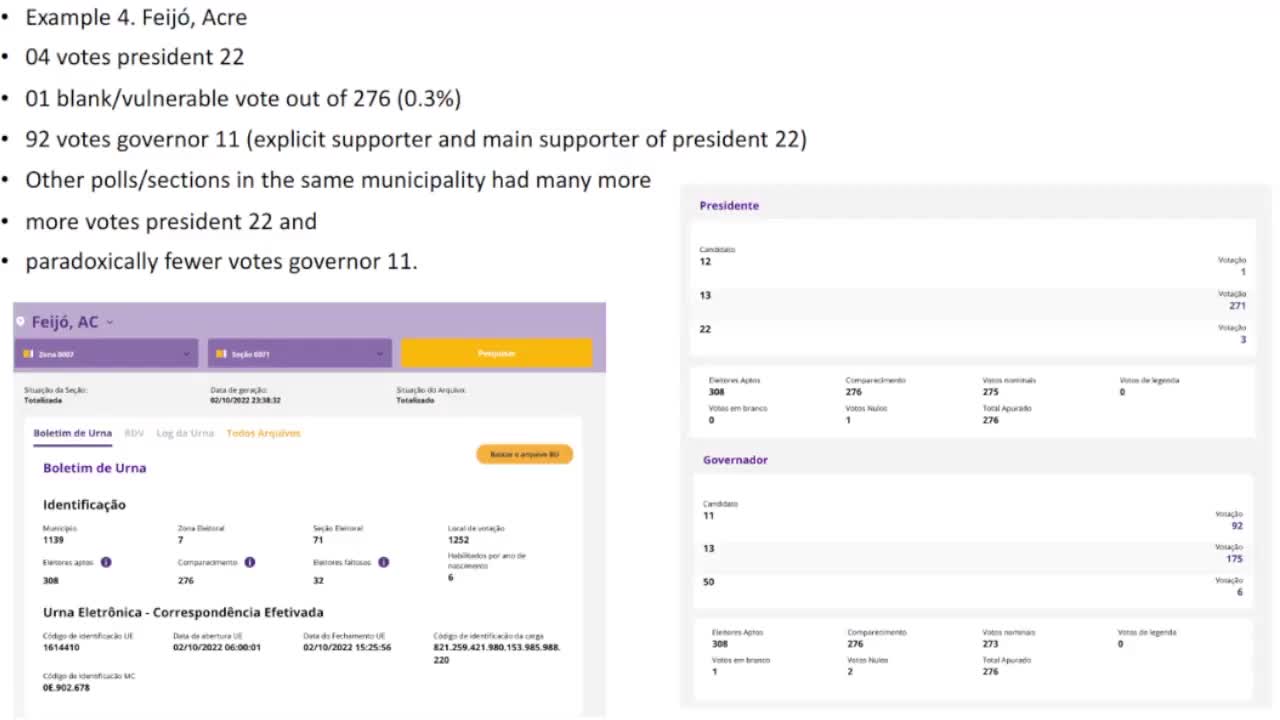The width and height of the screenshot is (1280, 720).
Task: Open the Log da Urna tab
Action: pyautogui.click(x=185, y=433)
